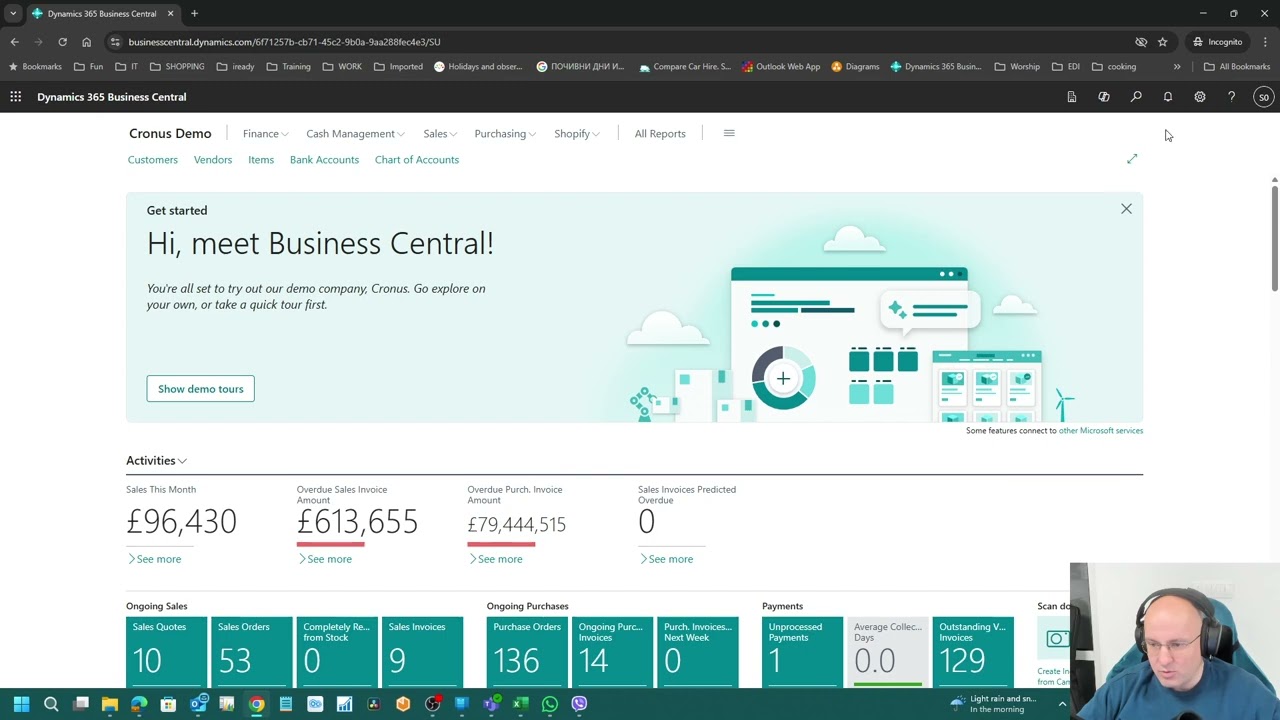Expand the Purchasing menu
This screenshot has height=720, width=1280.
[x=505, y=133]
